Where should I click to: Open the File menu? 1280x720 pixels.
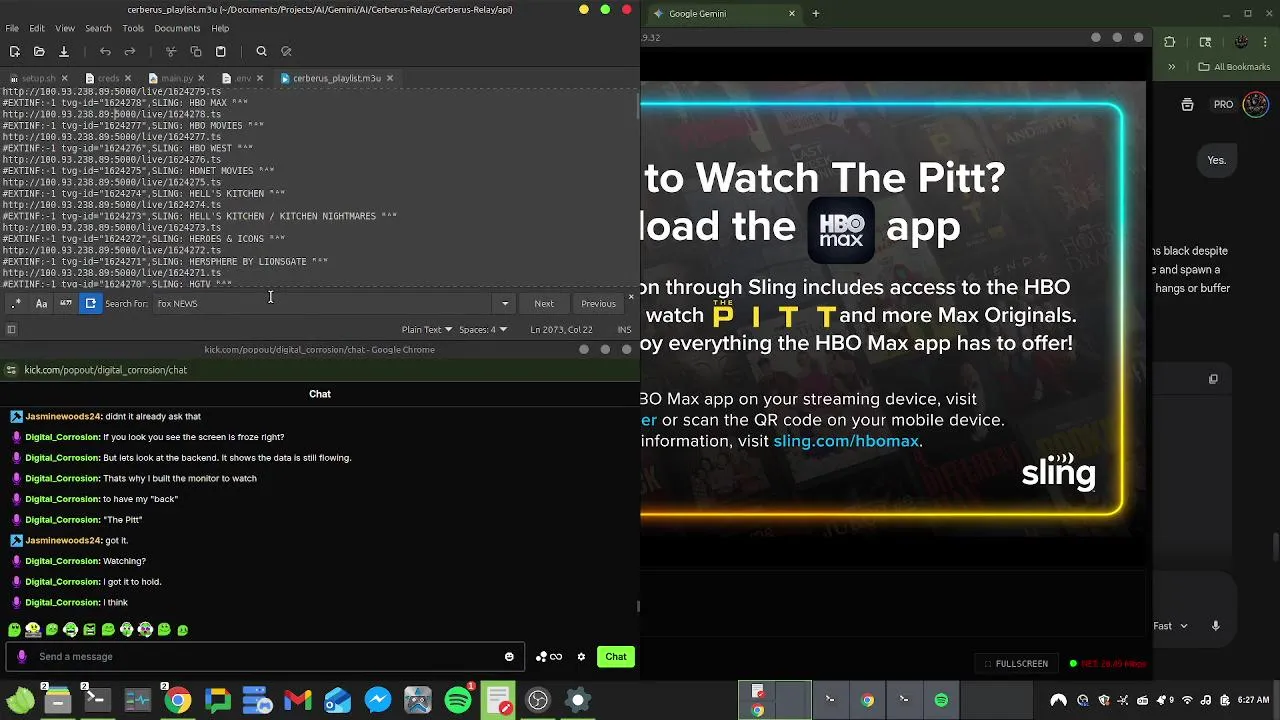(12, 28)
